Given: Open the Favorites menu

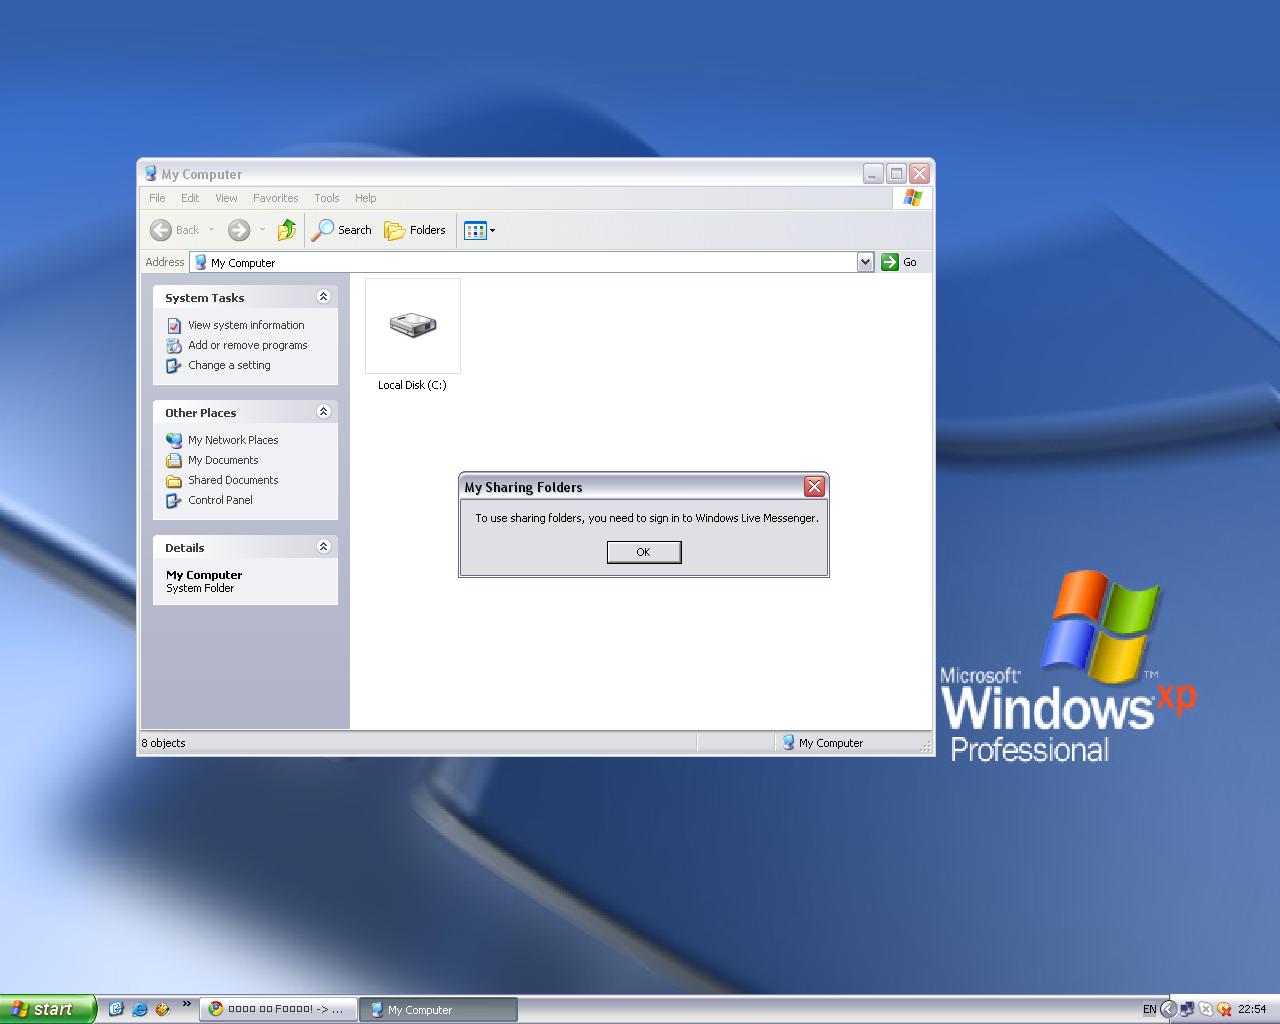Looking at the screenshot, I should pos(275,198).
